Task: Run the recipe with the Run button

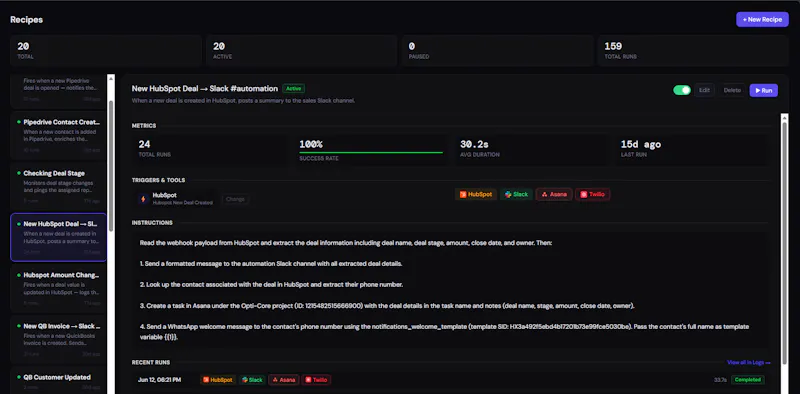Action: [x=763, y=90]
